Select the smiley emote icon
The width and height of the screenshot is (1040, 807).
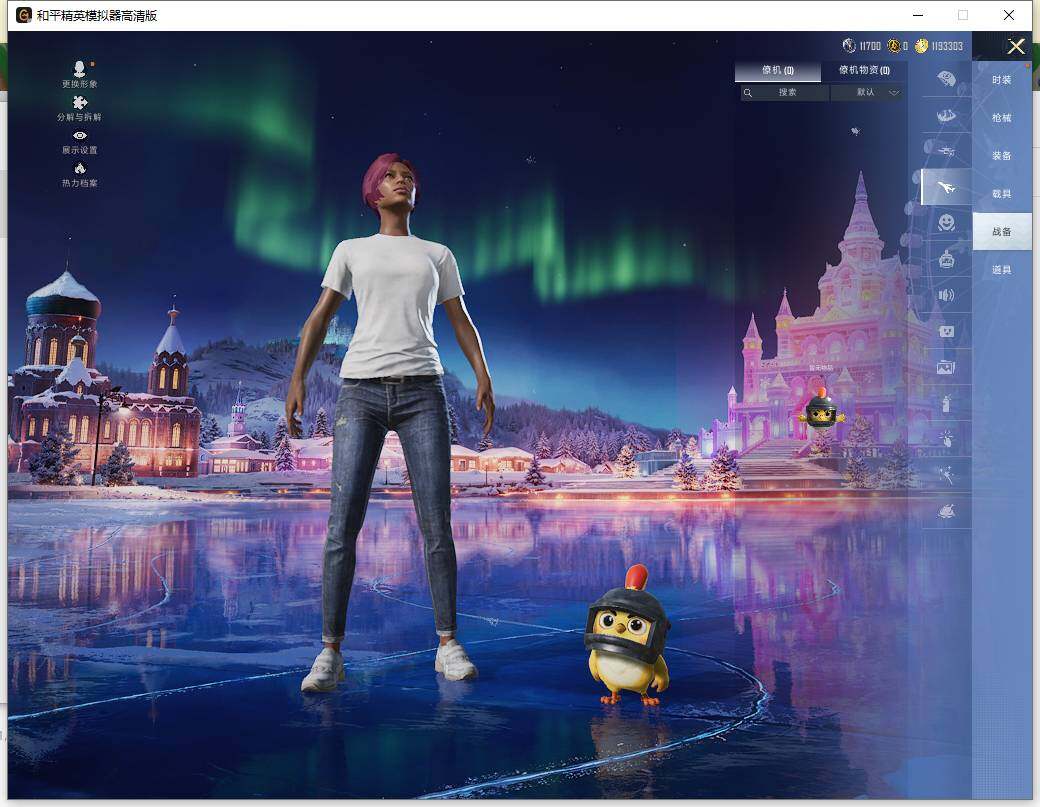(x=946, y=222)
